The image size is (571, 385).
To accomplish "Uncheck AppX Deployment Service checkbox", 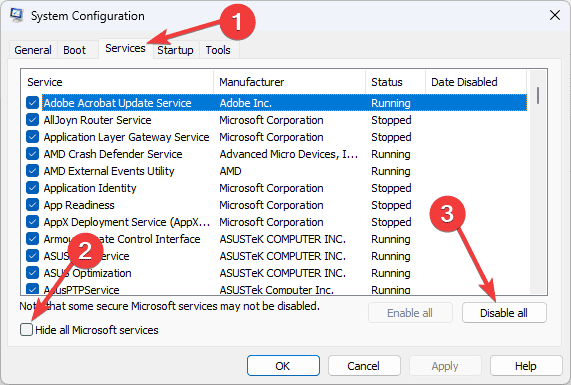I will point(32,222).
